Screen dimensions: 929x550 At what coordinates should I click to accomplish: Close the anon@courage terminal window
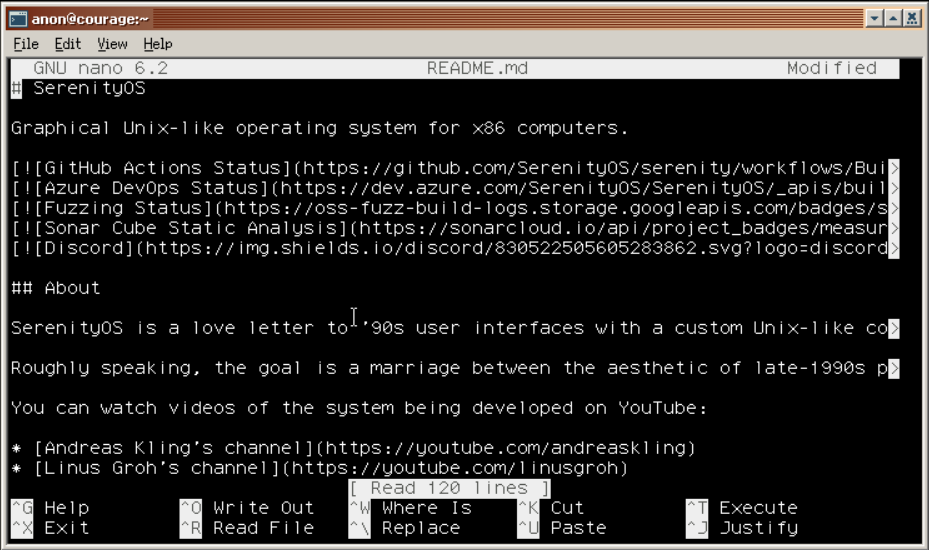click(912, 19)
